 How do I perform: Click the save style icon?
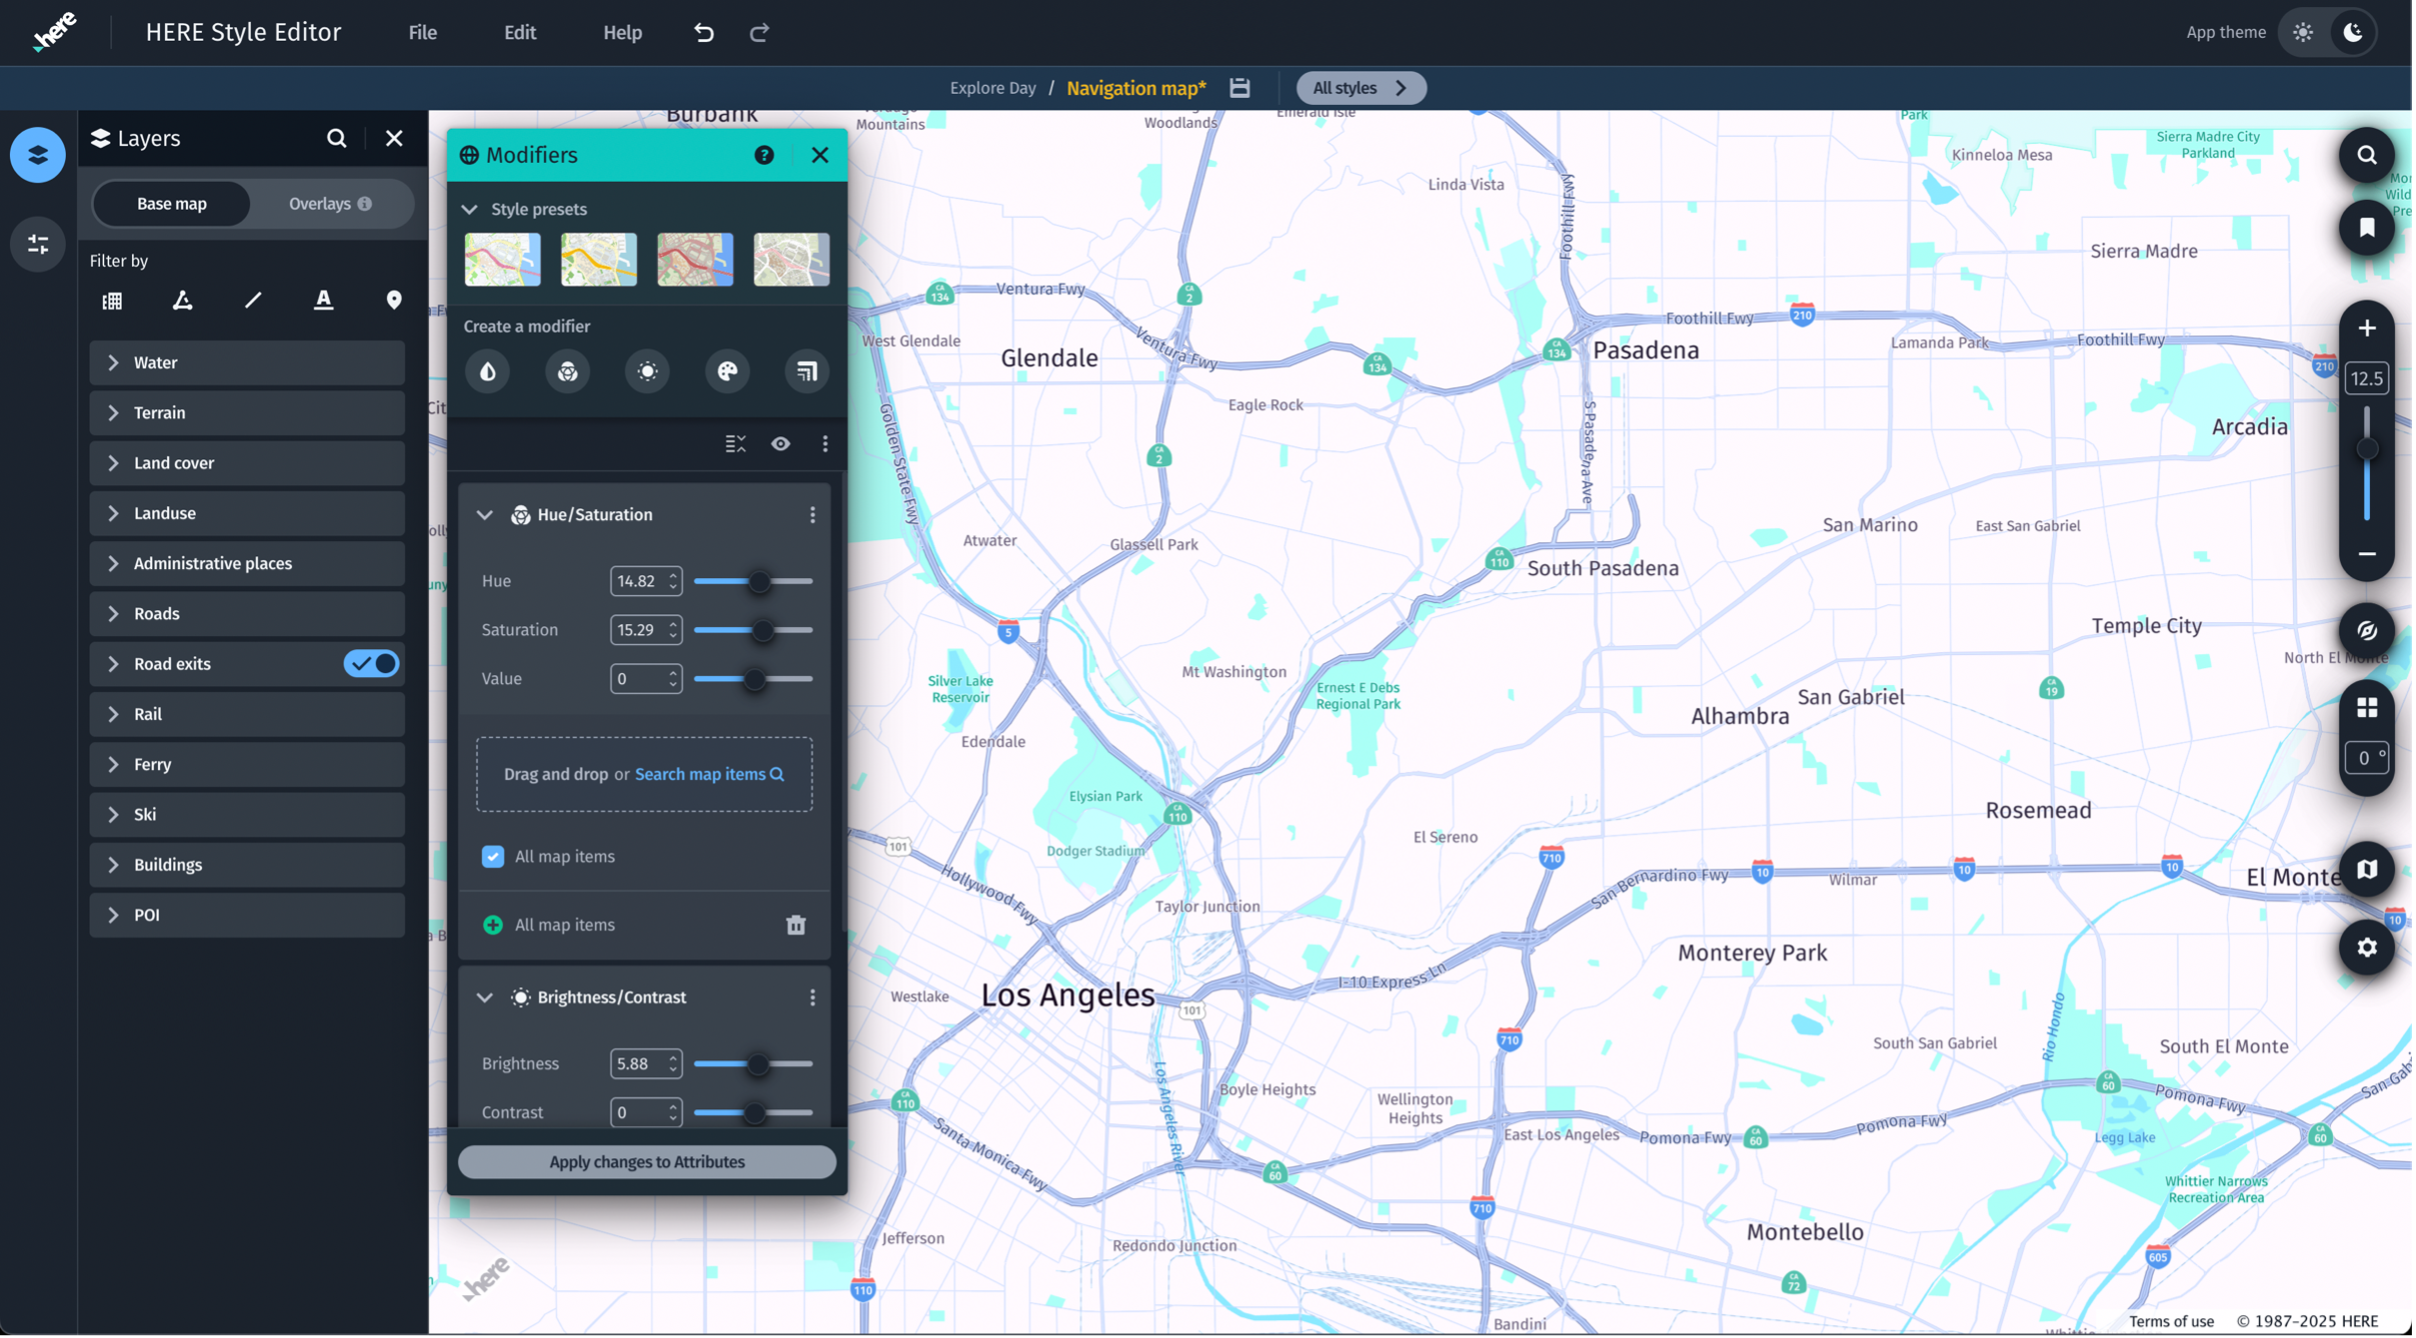pos(1240,88)
